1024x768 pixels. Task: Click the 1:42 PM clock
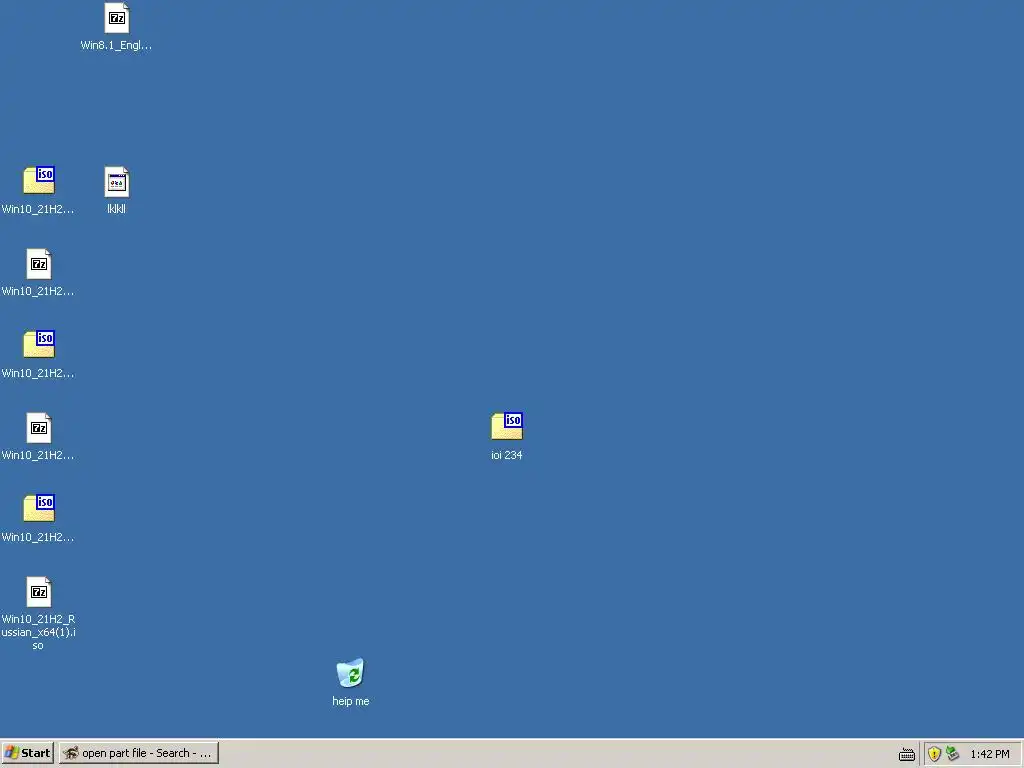pos(990,754)
